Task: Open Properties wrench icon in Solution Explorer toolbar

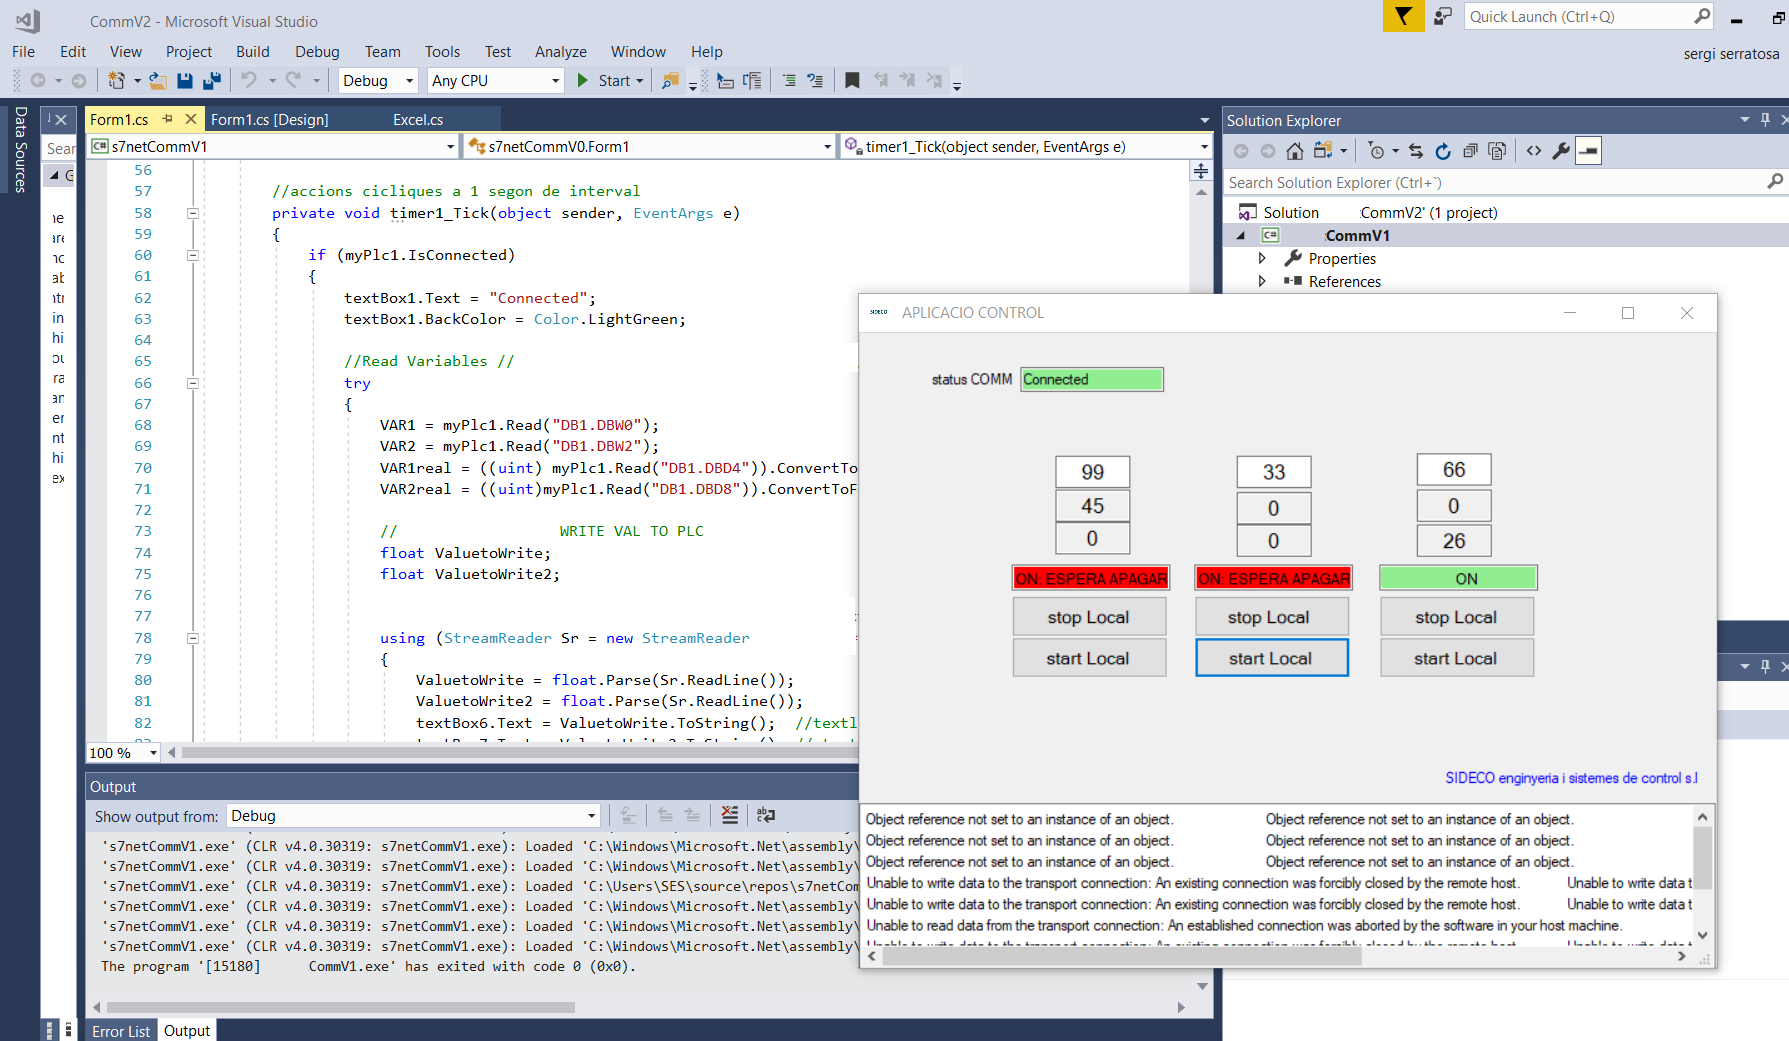Action: coord(1561,151)
